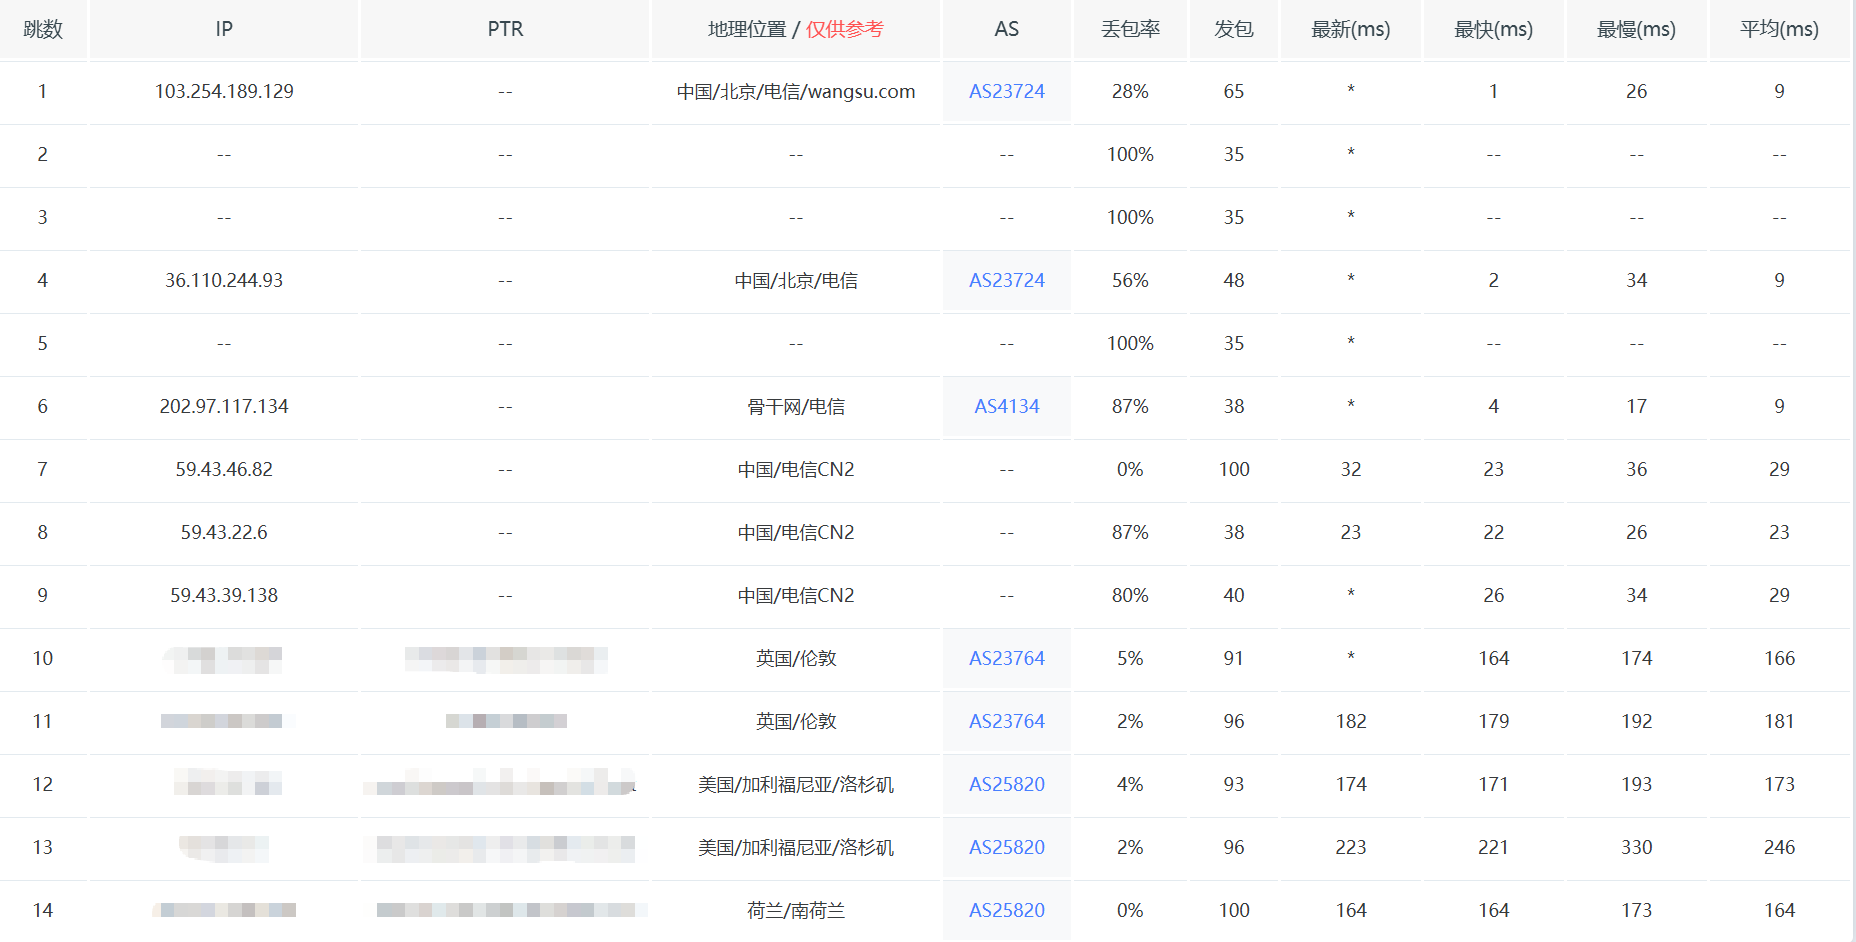Click packet loss 0% for 59.43.46.82

[x=1130, y=469]
